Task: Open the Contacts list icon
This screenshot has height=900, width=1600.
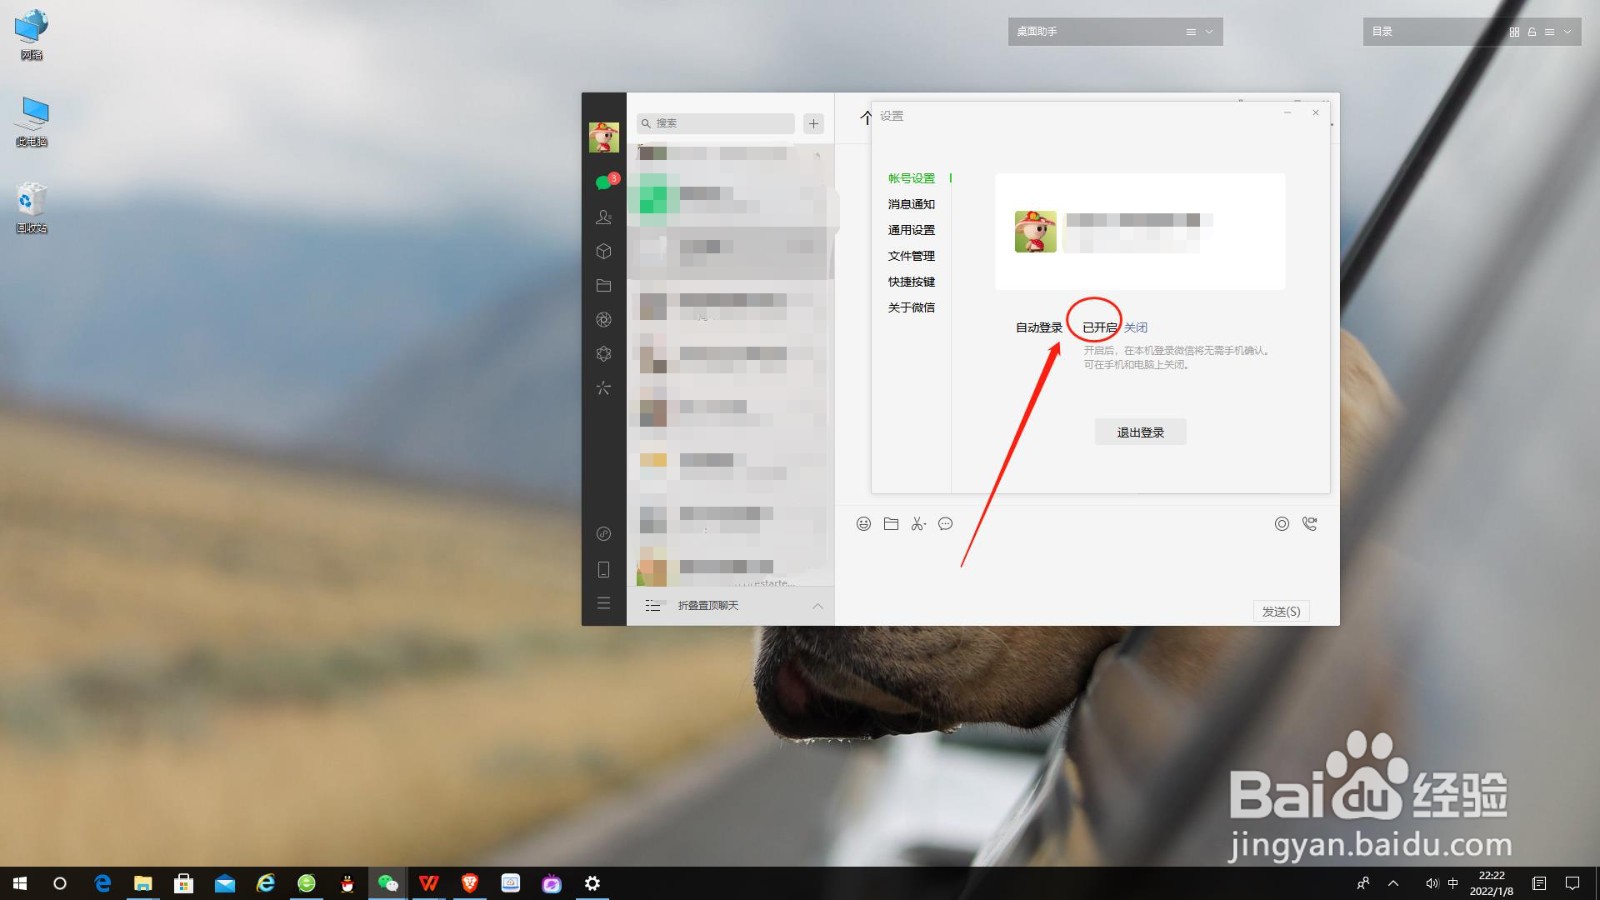Action: pos(603,216)
